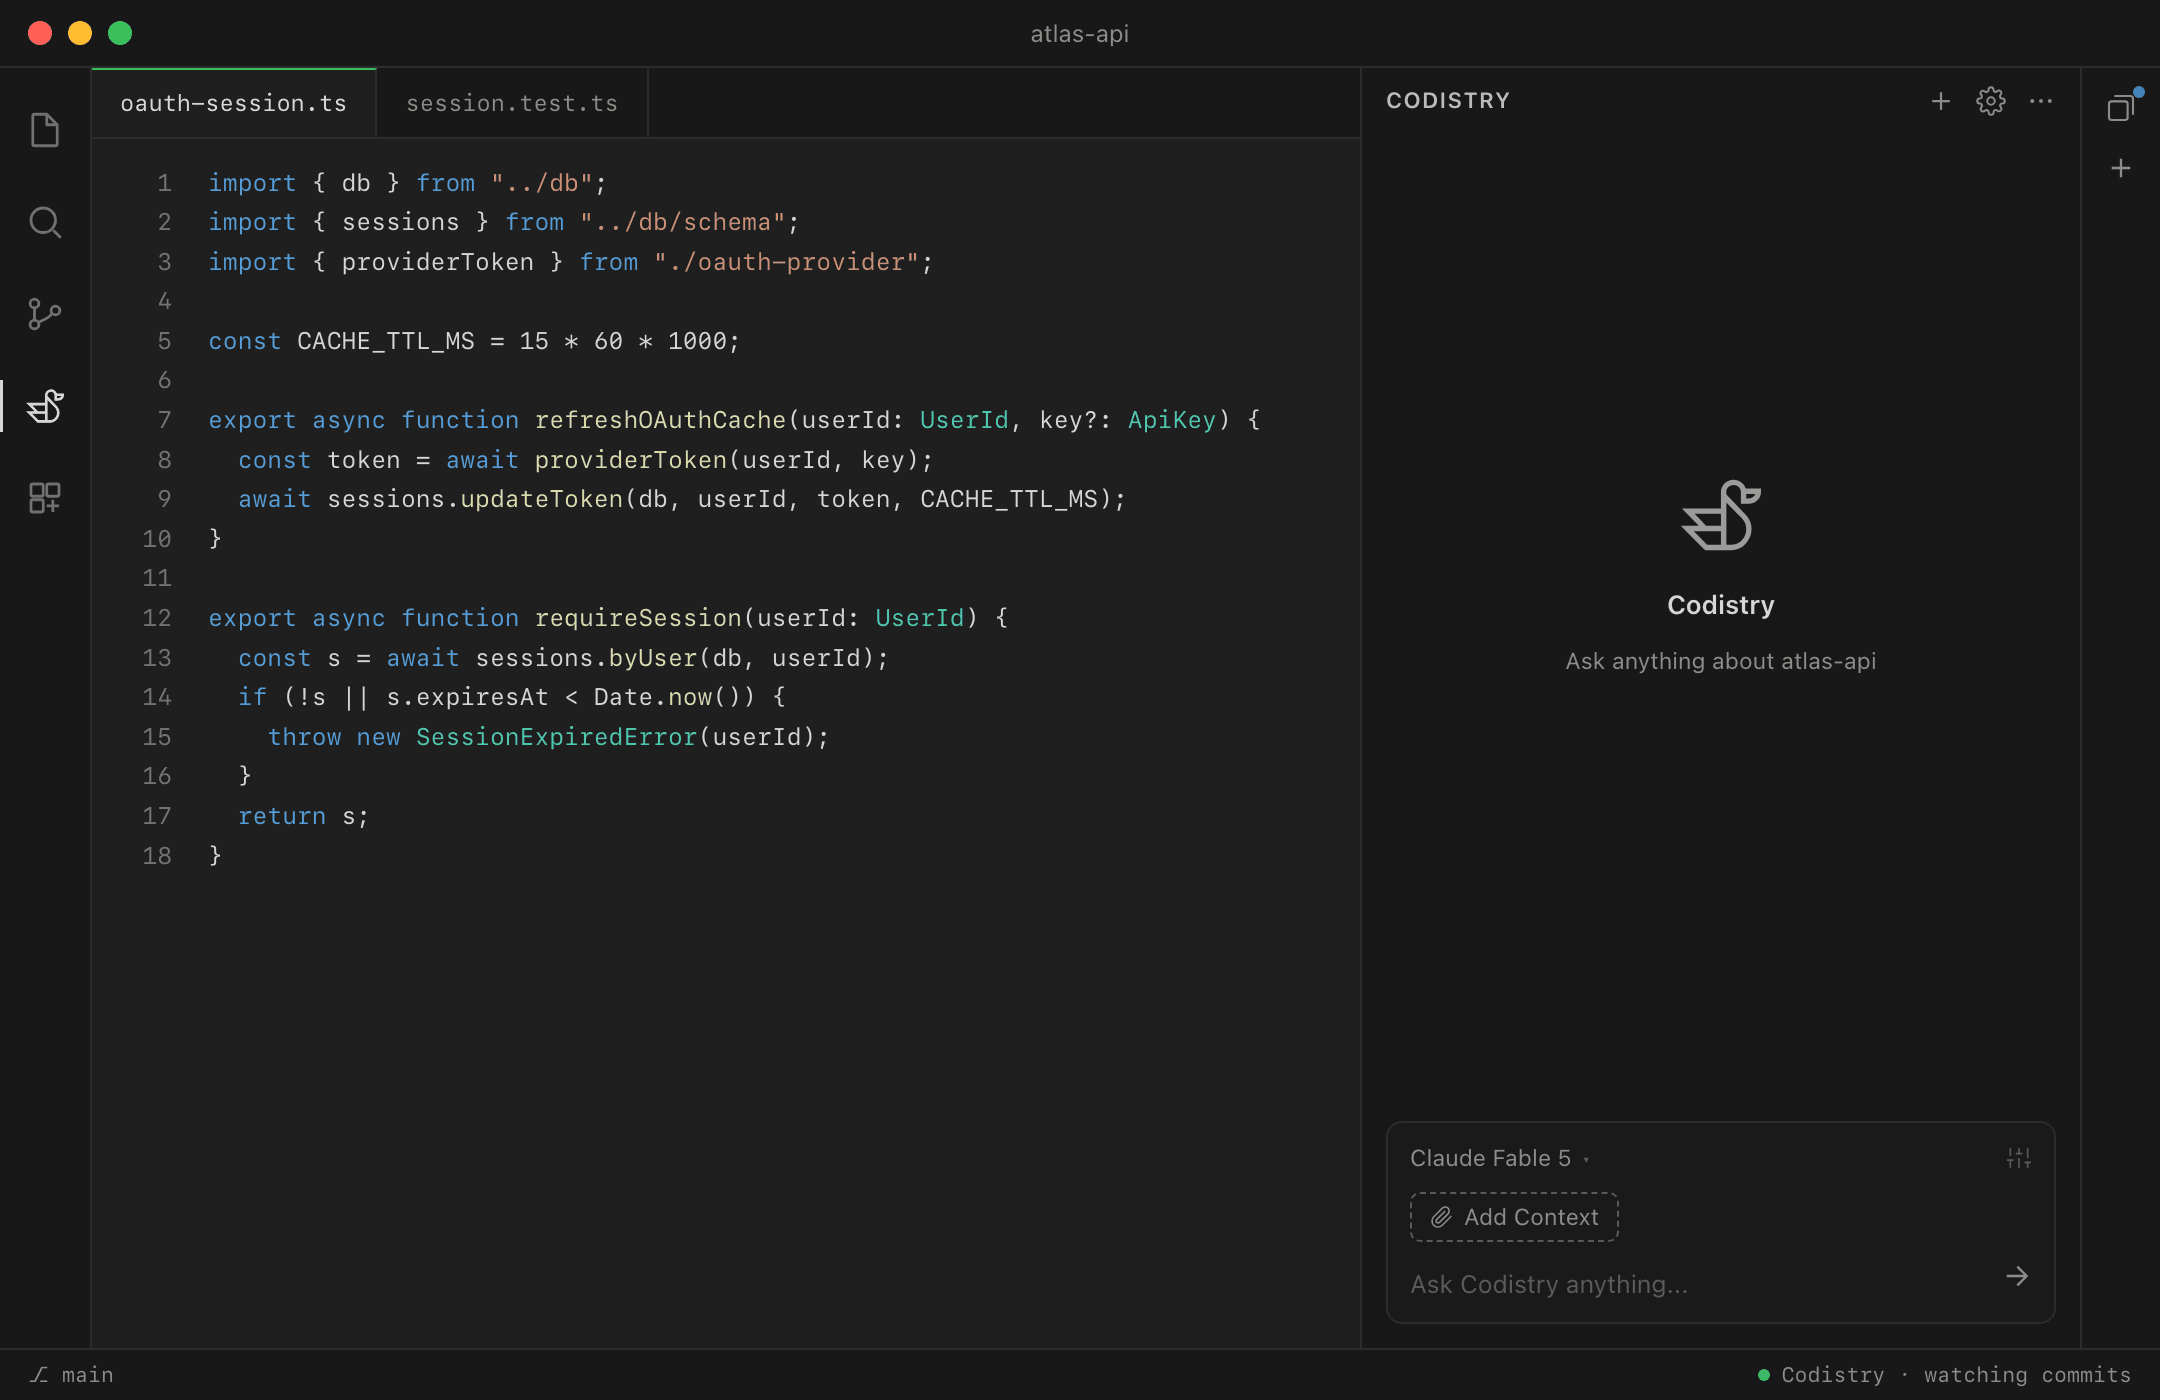The height and width of the screenshot is (1400, 2160).
Task: Click line number 7 in the gutter
Action: [164, 420]
